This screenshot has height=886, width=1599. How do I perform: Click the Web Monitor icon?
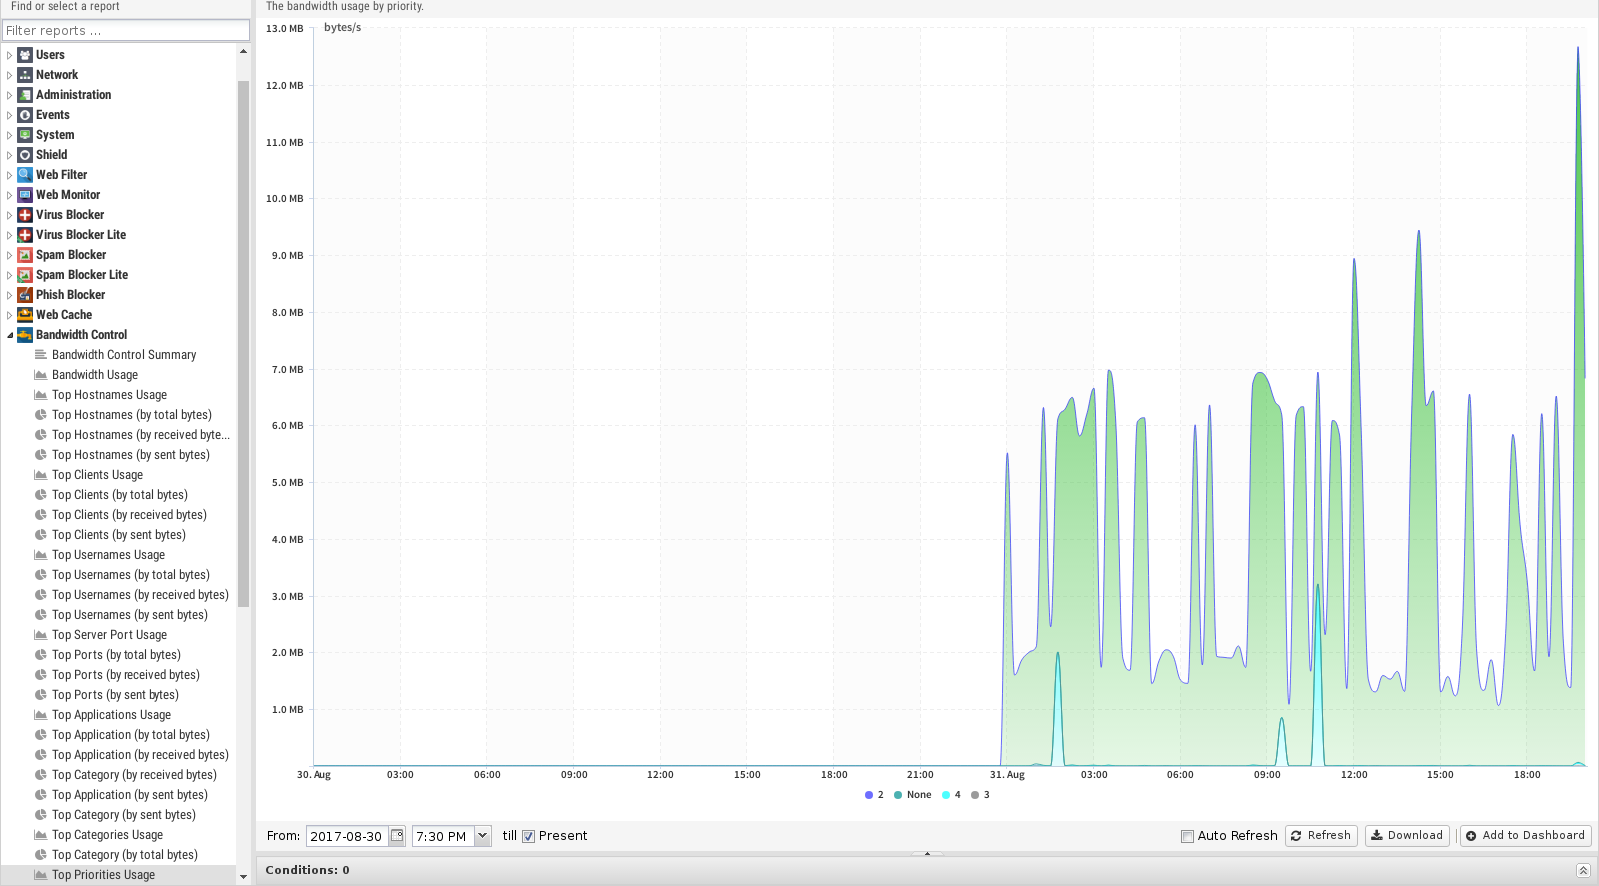[x=25, y=195]
